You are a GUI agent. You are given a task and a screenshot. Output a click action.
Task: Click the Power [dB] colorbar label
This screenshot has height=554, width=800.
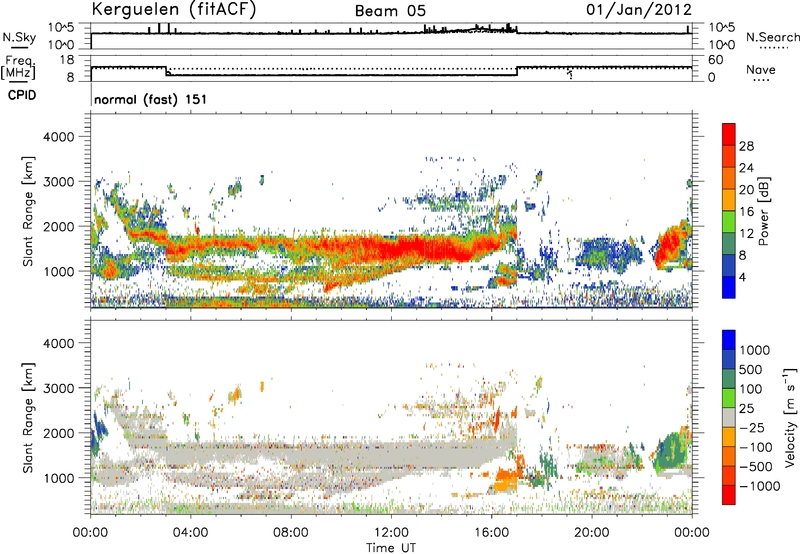pos(763,211)
